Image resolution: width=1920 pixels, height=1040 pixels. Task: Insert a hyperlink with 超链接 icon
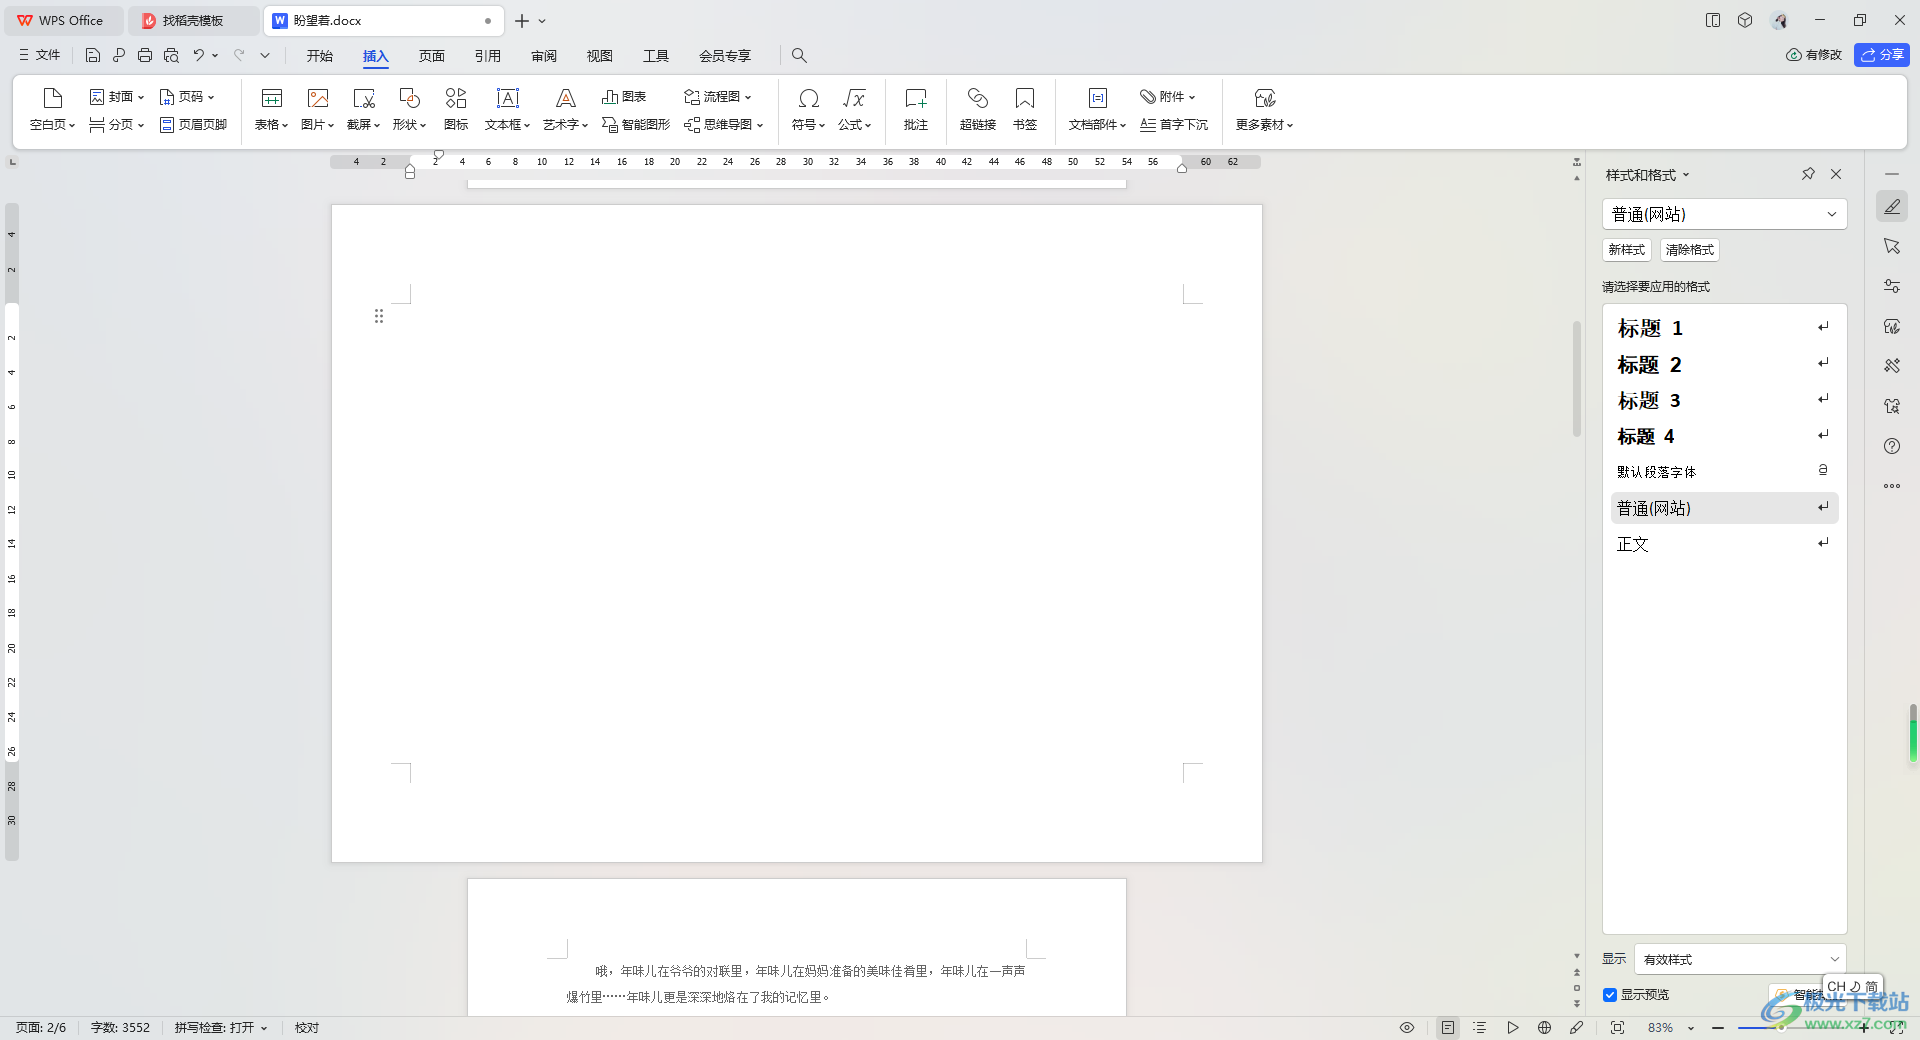(x=977, y=108)
